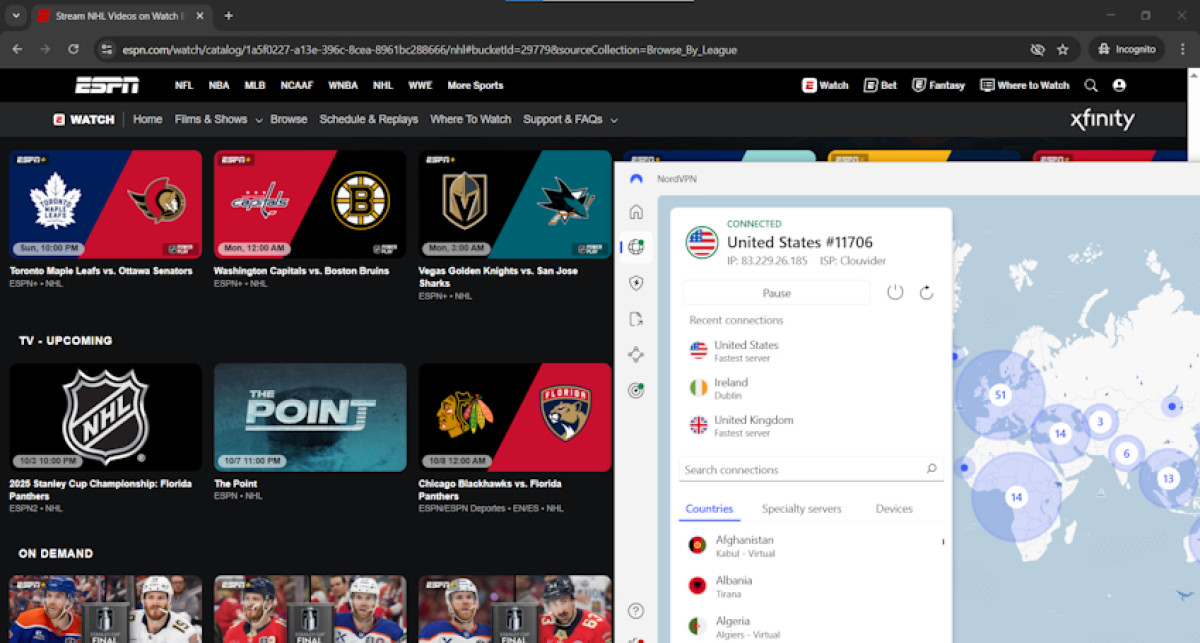1200x643 pixels.
Task: Connect to recent United States fastest server
Action: pyautogui.click(x=811, y=351)
